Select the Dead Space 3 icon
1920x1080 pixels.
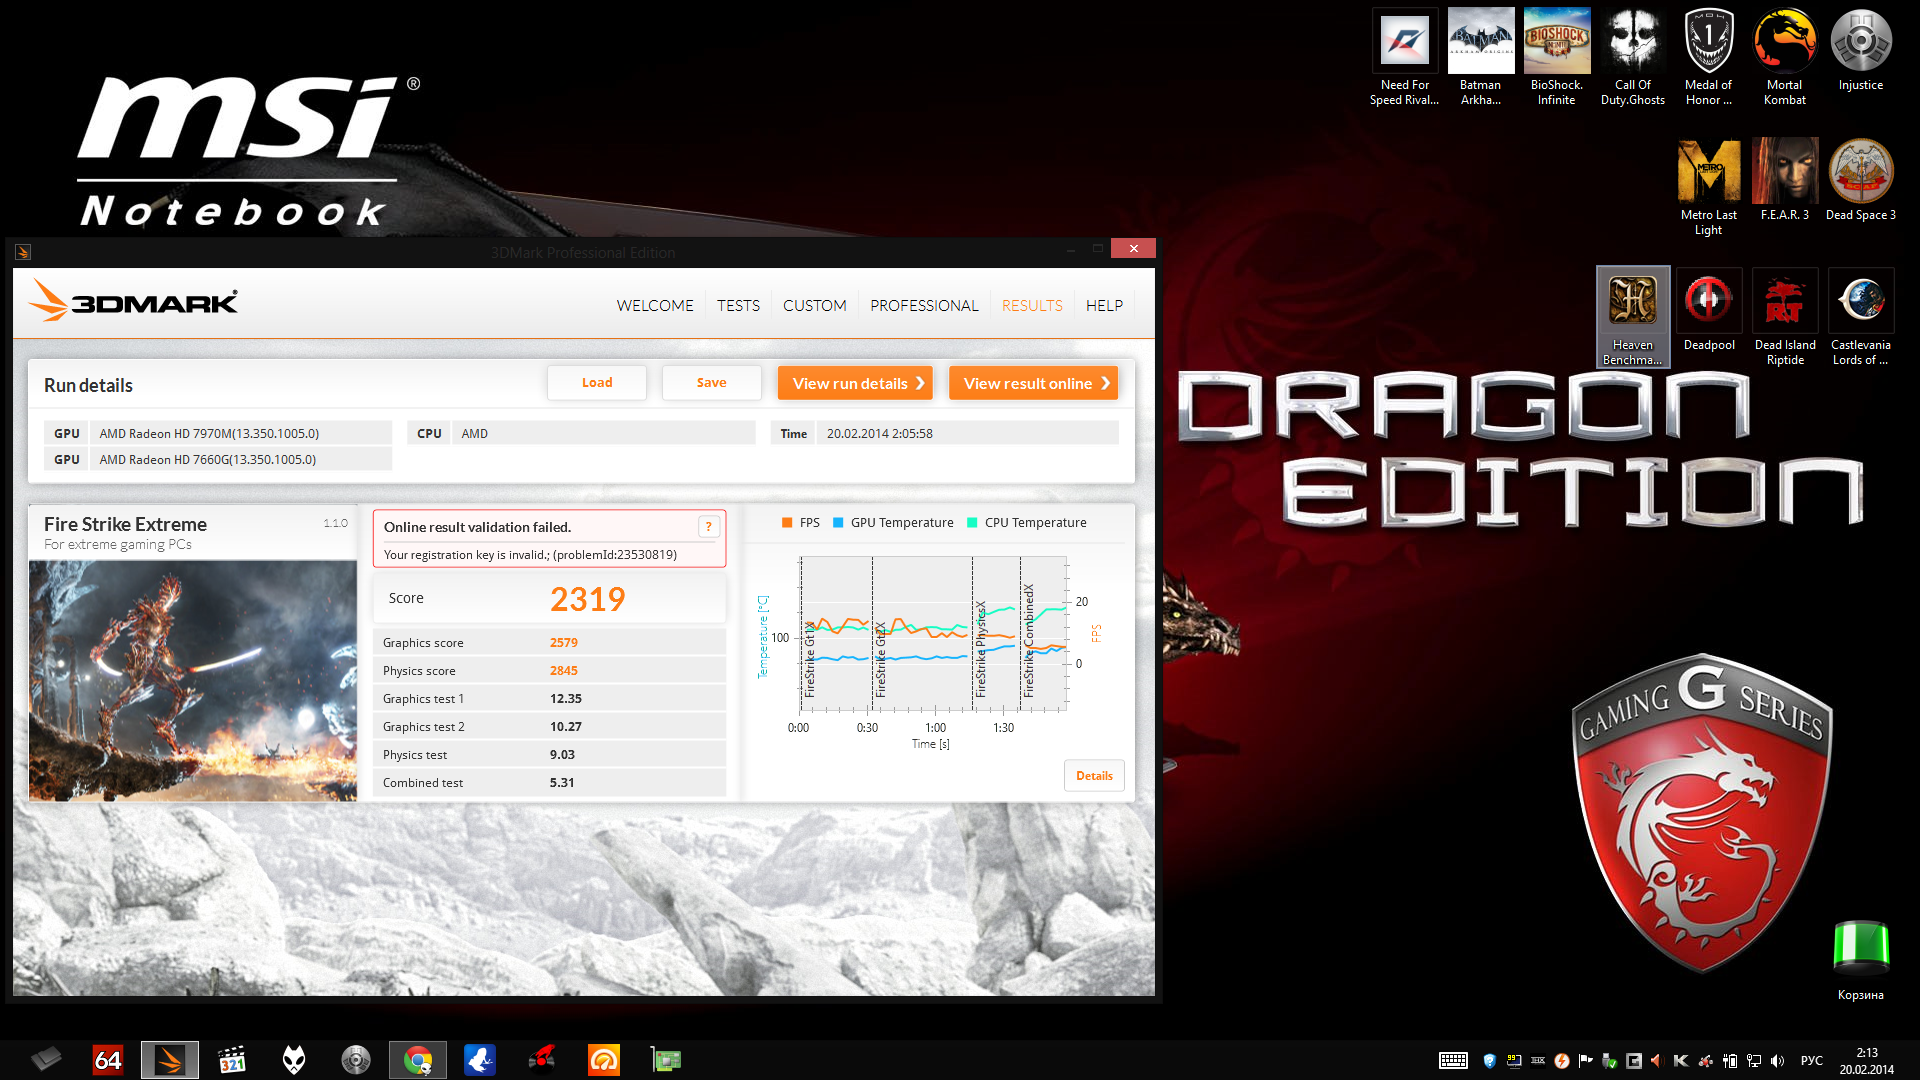(x=1860, y=181)
